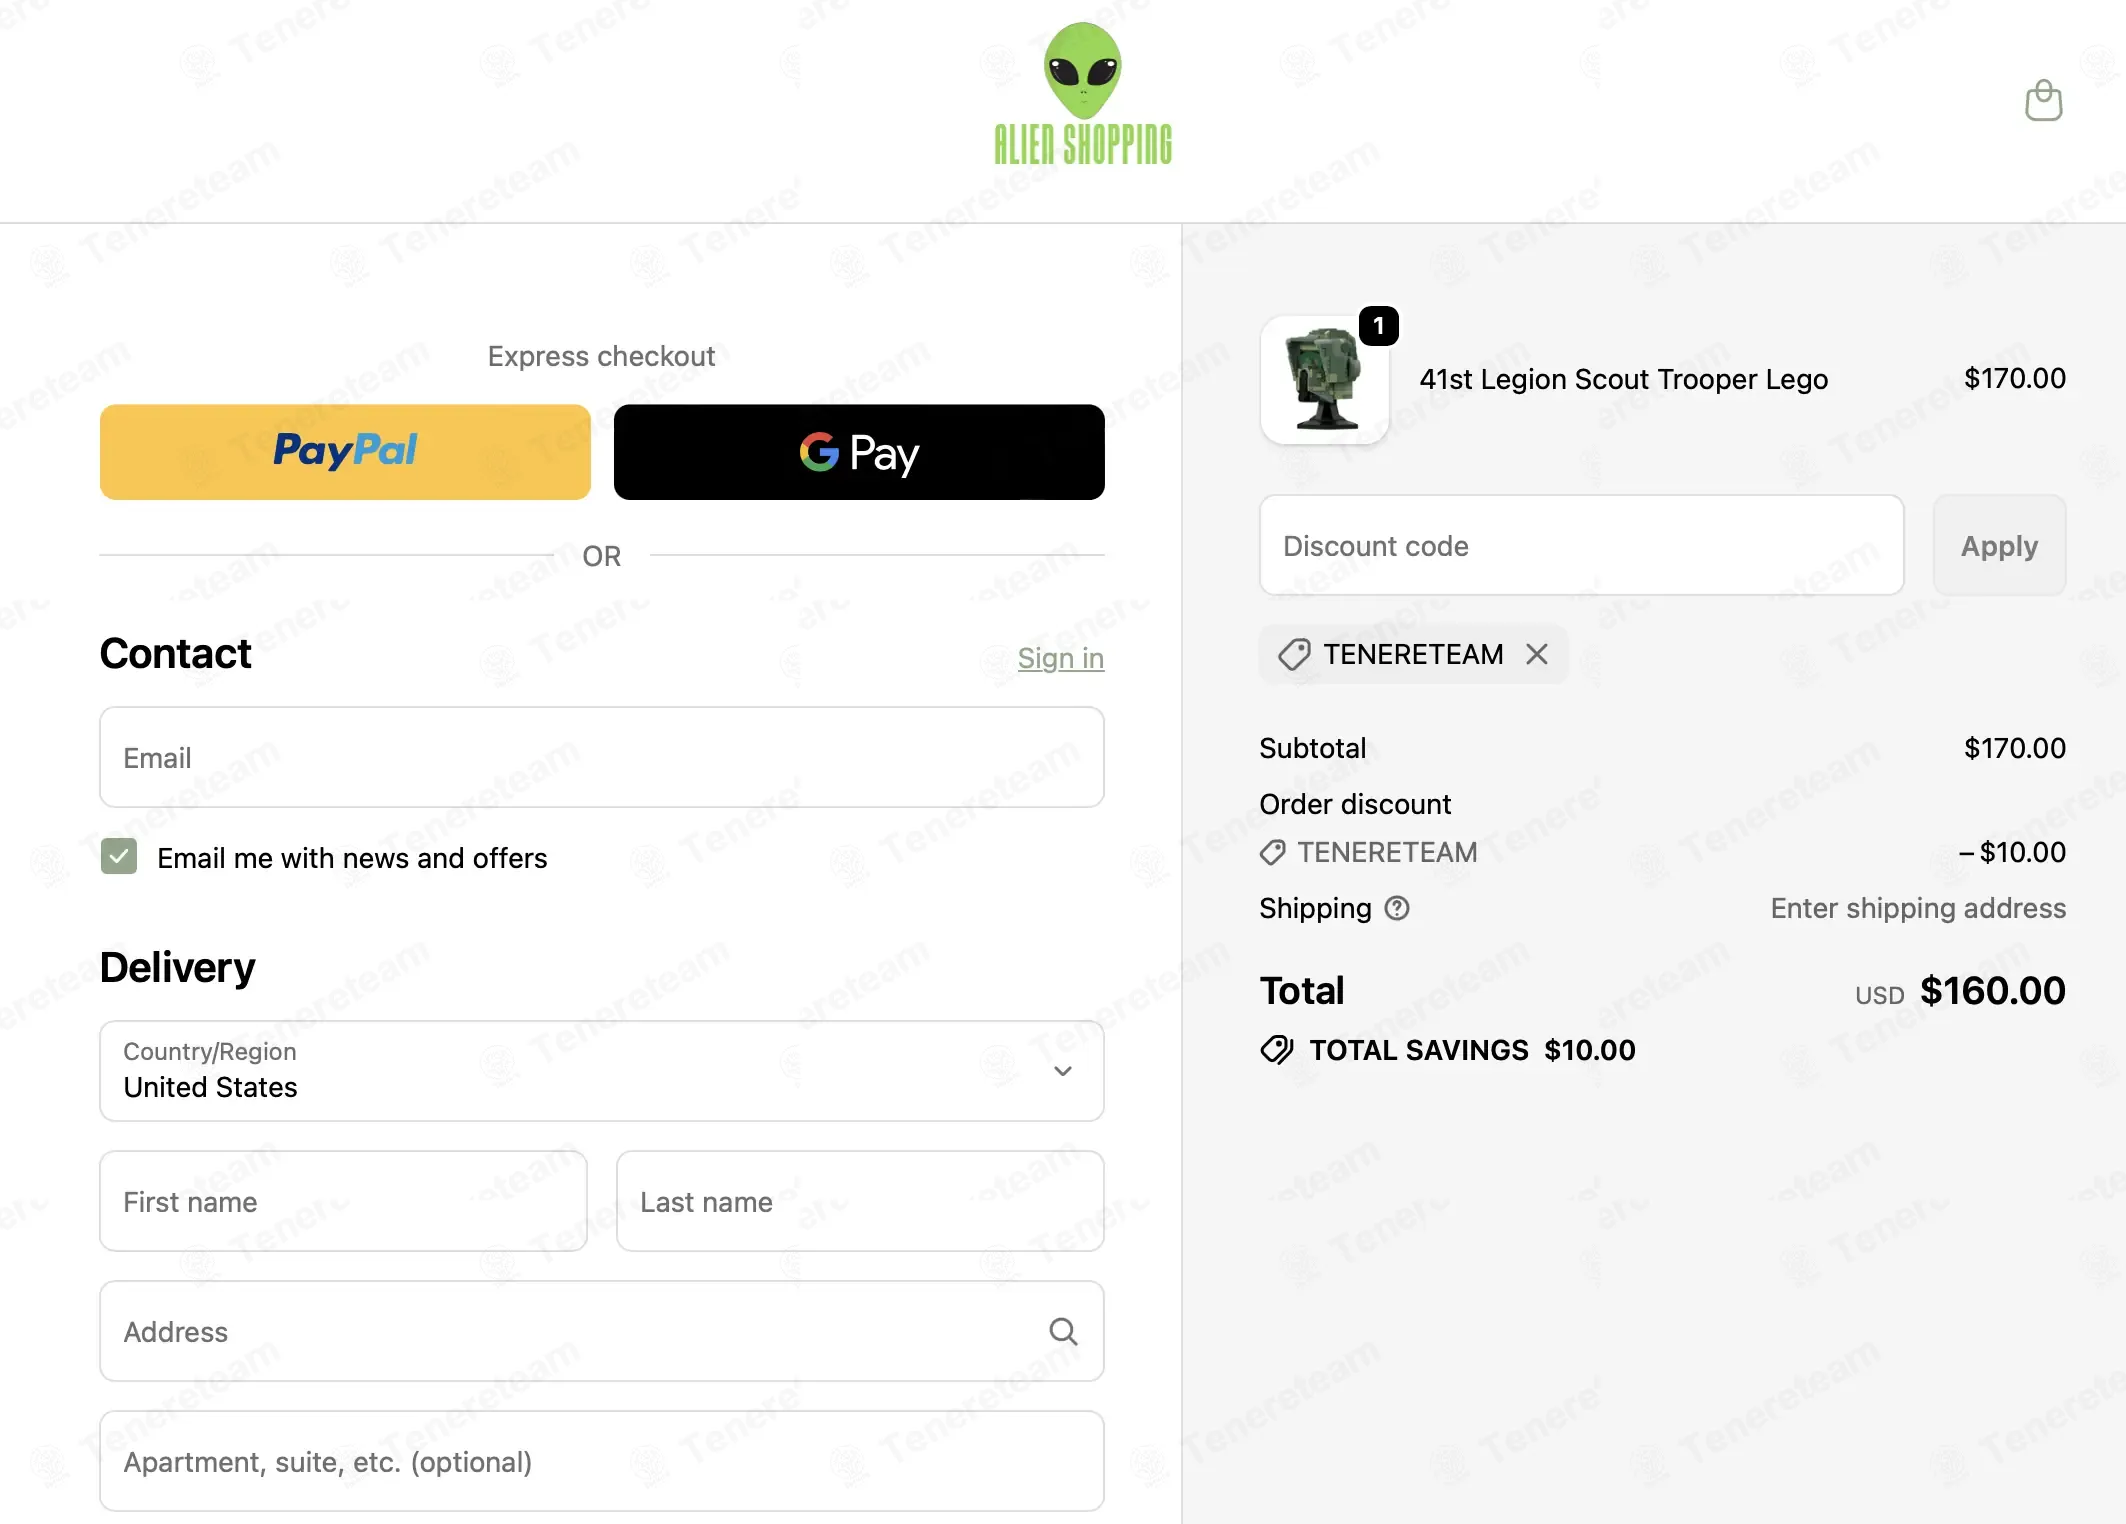Viewport: 2126px width, 1524px height.
Task: Focus the Apartment, suite, etc. field
Action: pyautogui.click(x=602, y=1461)
